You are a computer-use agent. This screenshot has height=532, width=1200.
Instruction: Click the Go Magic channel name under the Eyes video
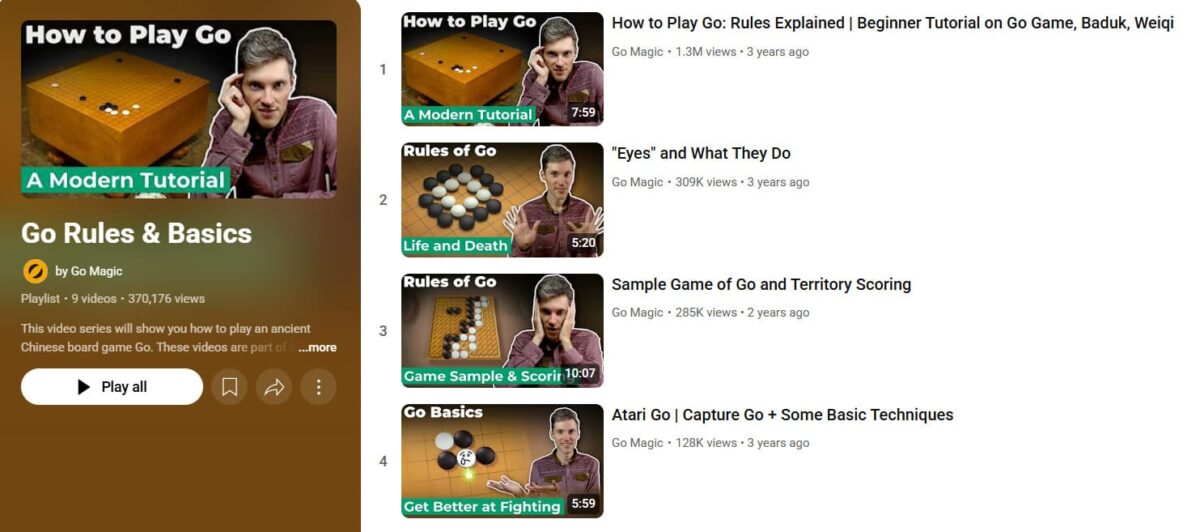click(638, 182)
